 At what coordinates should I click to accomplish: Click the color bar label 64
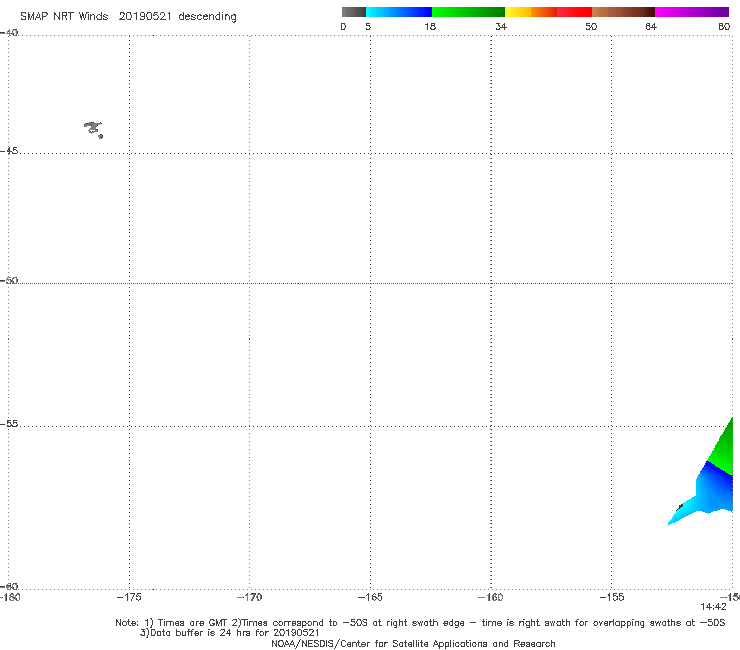(651, 27)
